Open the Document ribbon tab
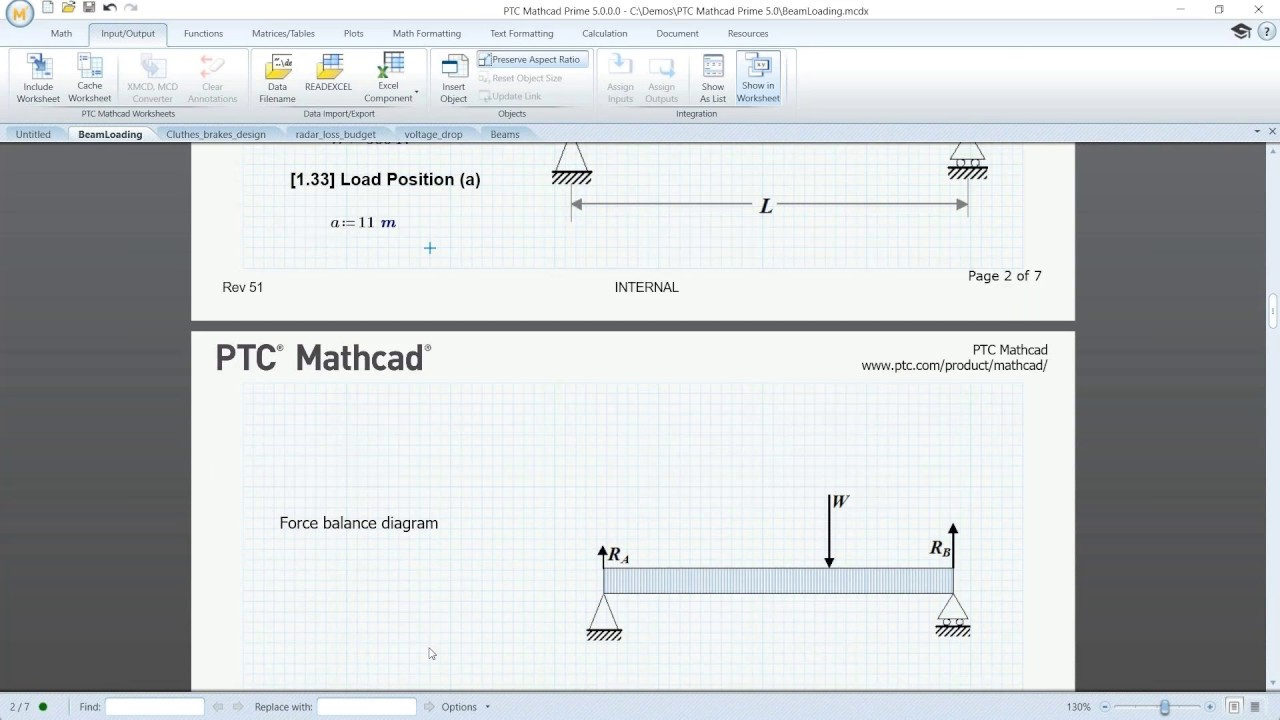 click(677, 33)
